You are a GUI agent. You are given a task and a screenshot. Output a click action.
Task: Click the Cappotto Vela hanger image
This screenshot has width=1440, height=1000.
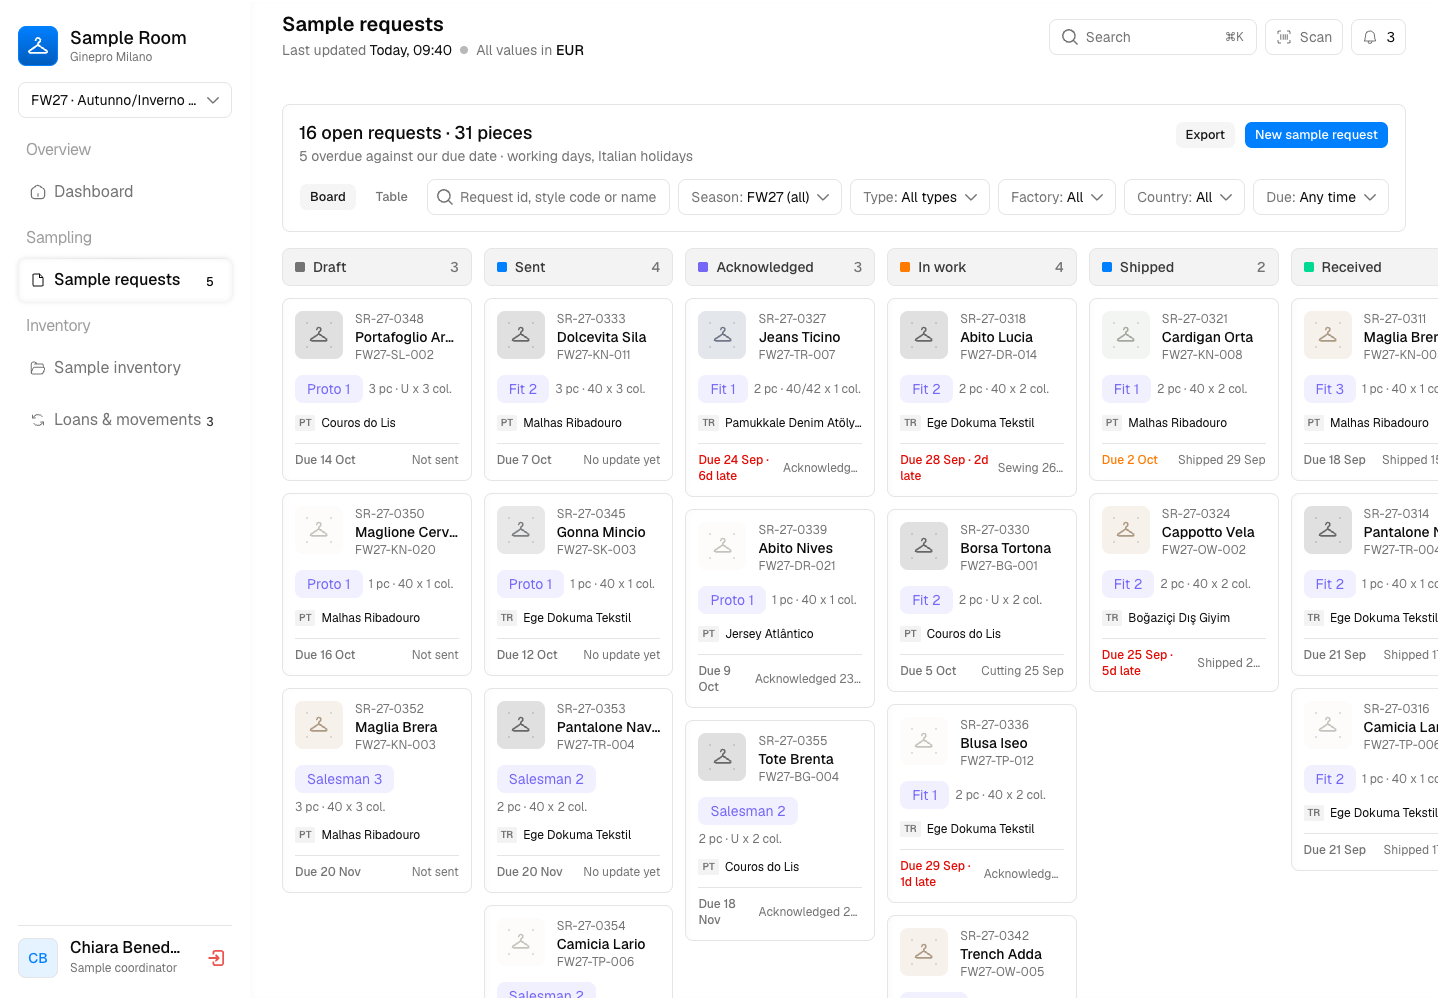(x=1126, y=530)
